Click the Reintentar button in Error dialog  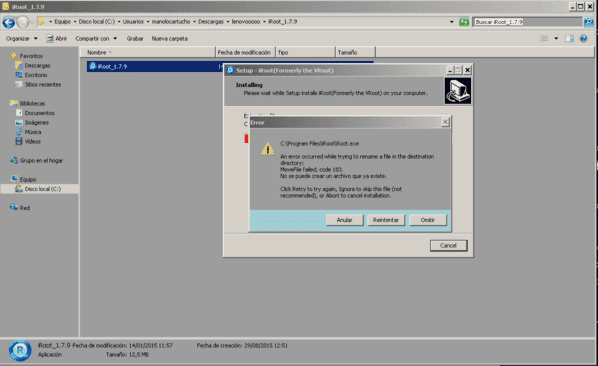click(x=386, y=220)
